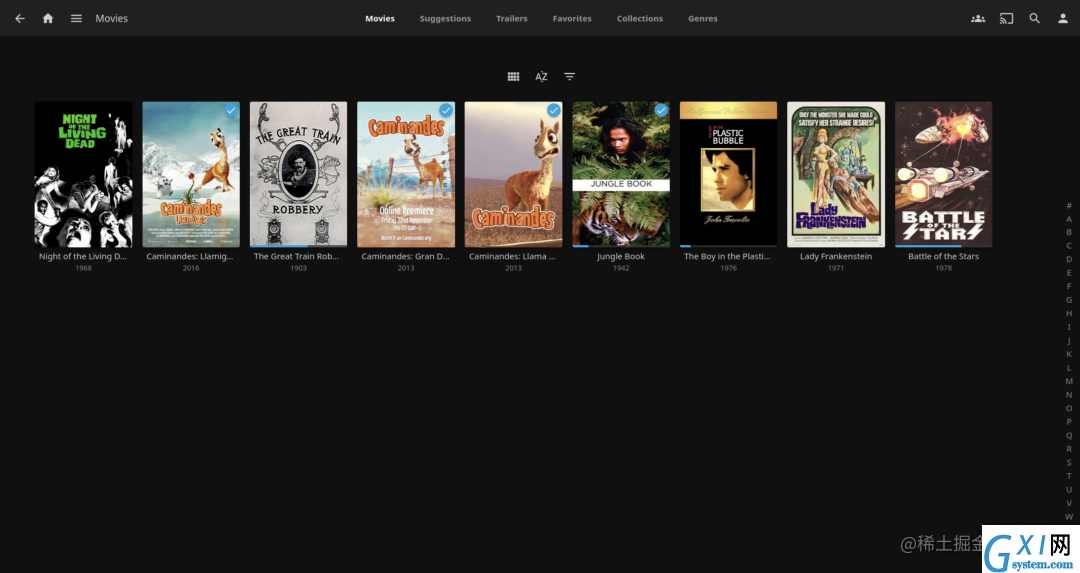Click the 'Caminandes: Llama ...' title

(x=512, y=256)
